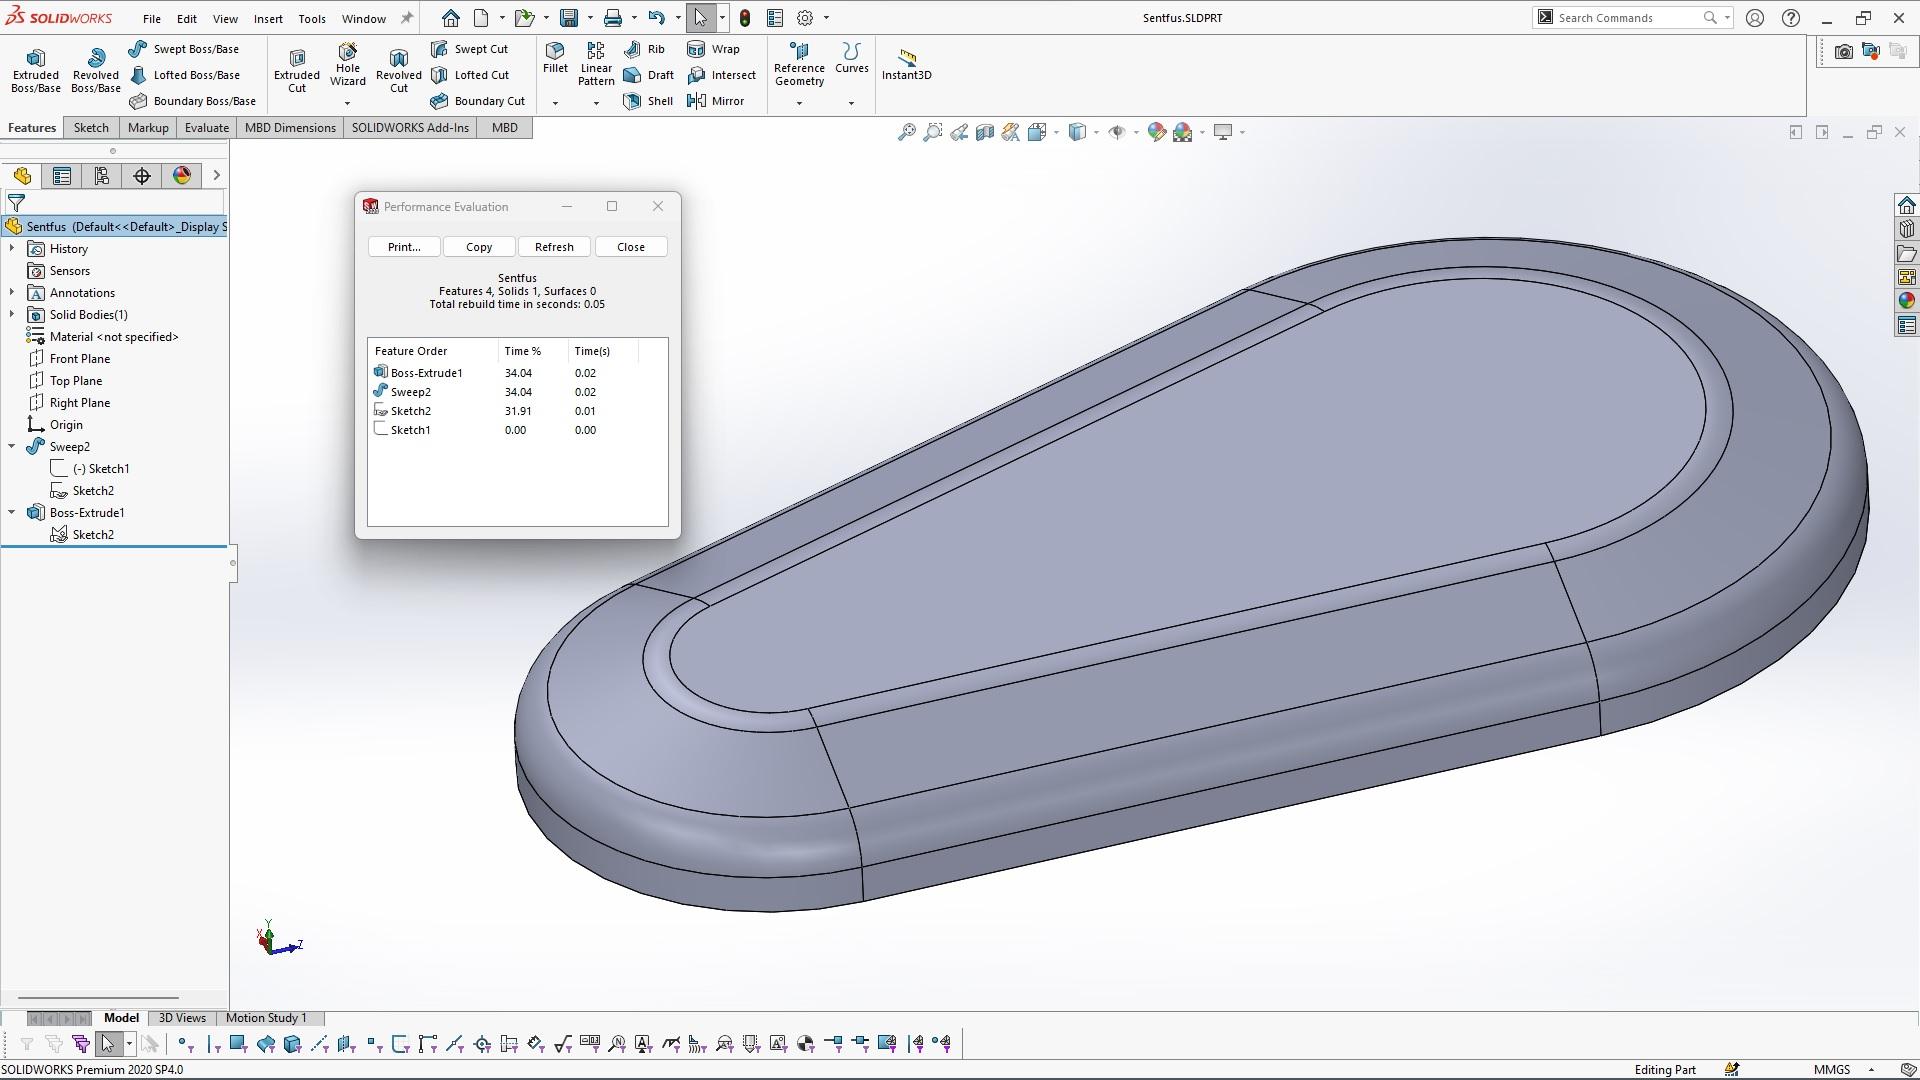Screen dimensions: 1920x1080
Task: Activate the Instant3D tool
Action: coord(906,64)
